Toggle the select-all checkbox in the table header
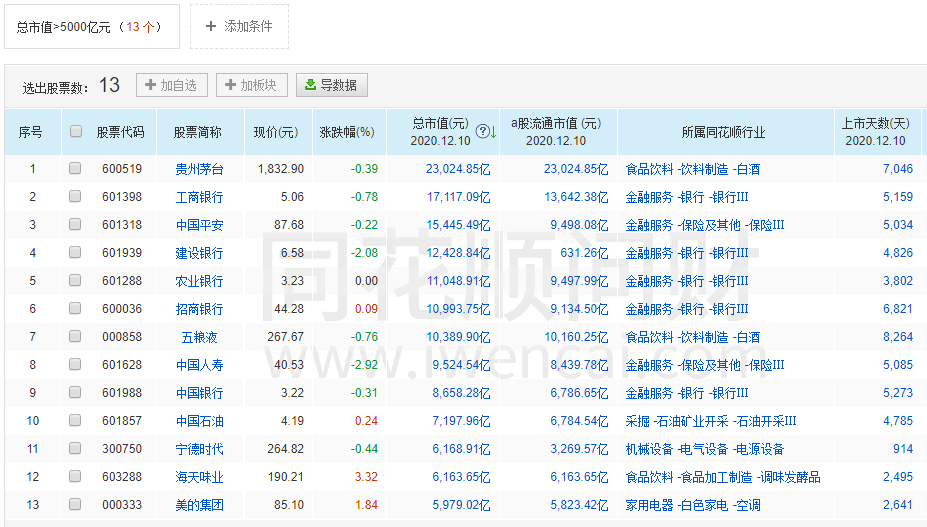This screenshot has width=927, height=527. point(76,131)
